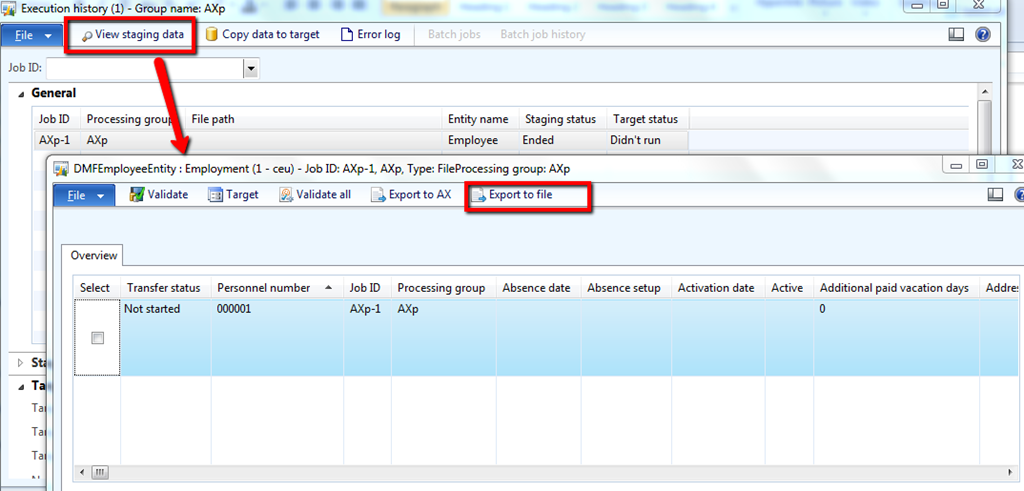Click Staging status column header
Viewport: 1024px width, 491px height.
click(562, 119)
